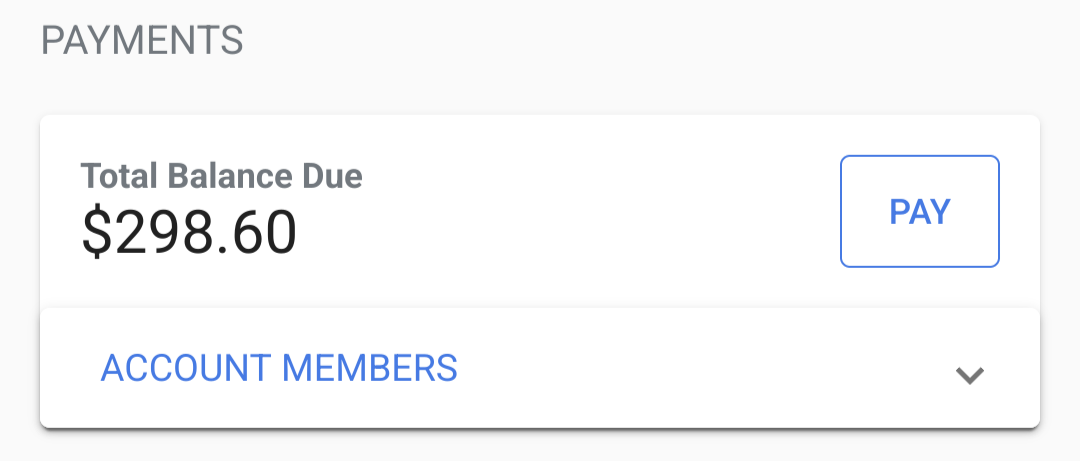Expand the Account Members chevron arrow

(x=970, y=375)
